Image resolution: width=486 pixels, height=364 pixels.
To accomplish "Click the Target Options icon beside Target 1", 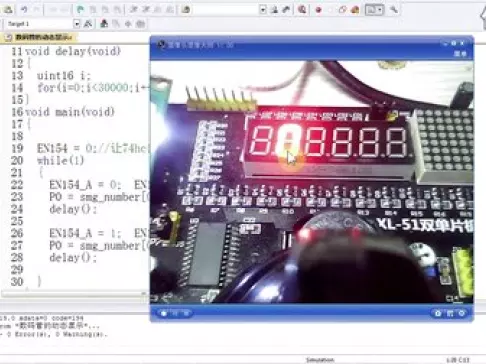I will point(88,24).
